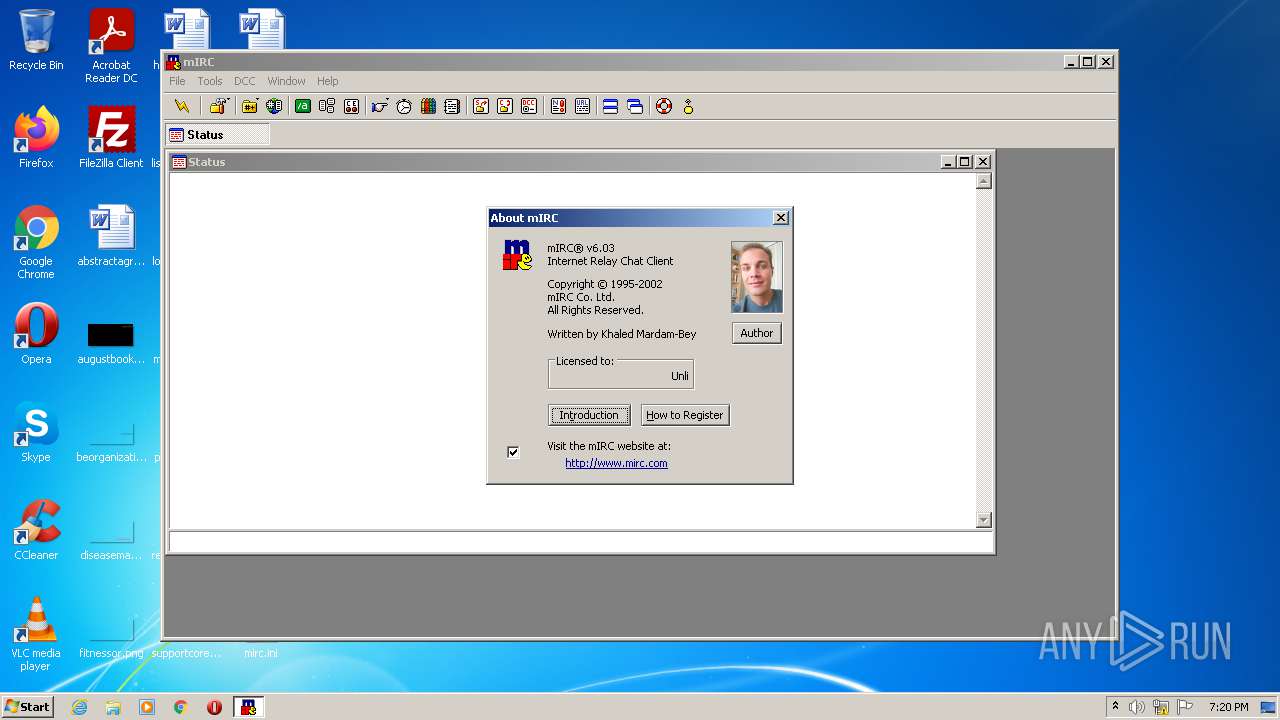Viewport: 1280px width, 720px height.
Task: Select the VLC media player shortcut
Action: point(36,634)
